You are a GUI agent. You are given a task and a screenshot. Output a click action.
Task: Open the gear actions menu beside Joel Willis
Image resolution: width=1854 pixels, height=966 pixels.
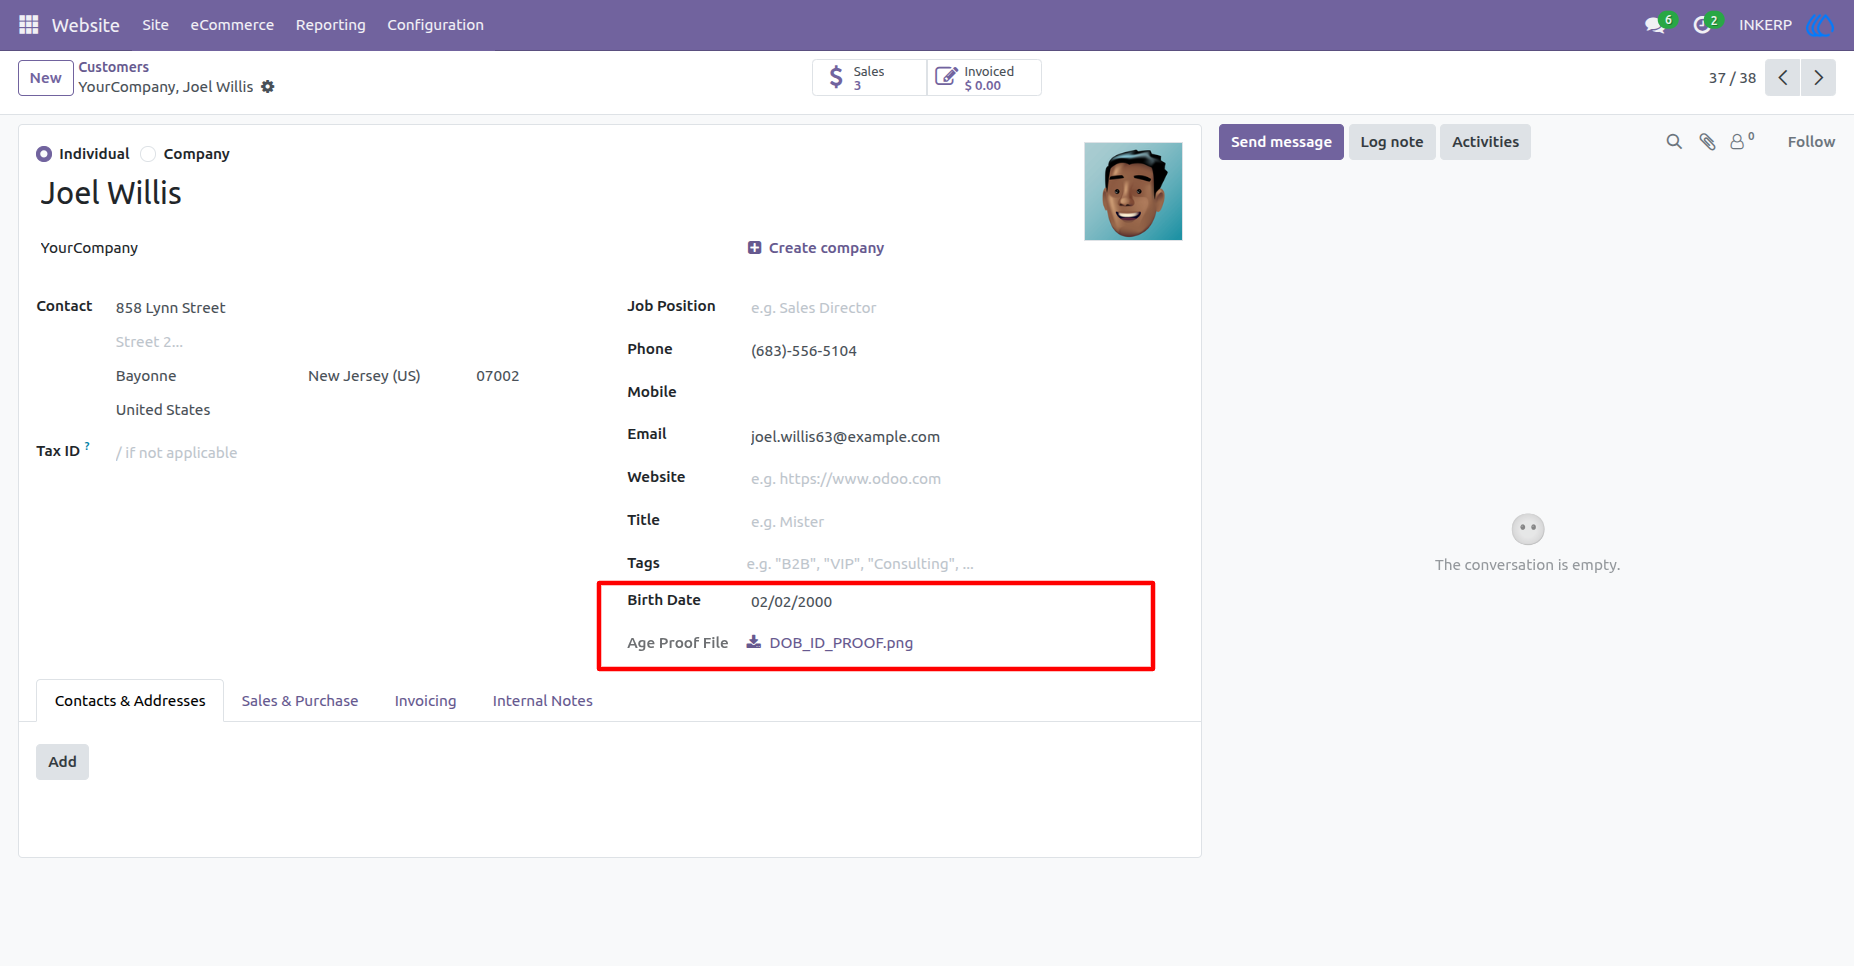[x=268, y=87]
